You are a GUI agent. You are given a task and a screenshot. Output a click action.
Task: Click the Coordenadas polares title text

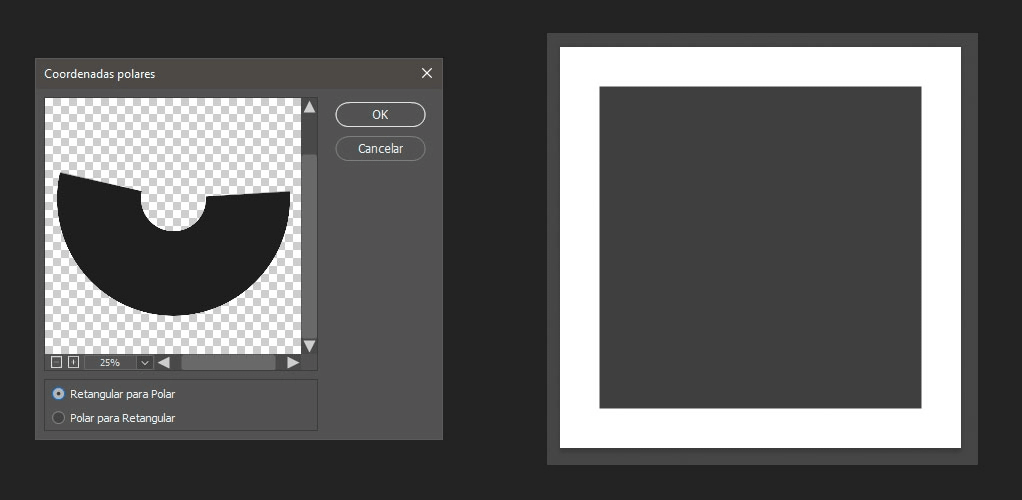(100, 74)
